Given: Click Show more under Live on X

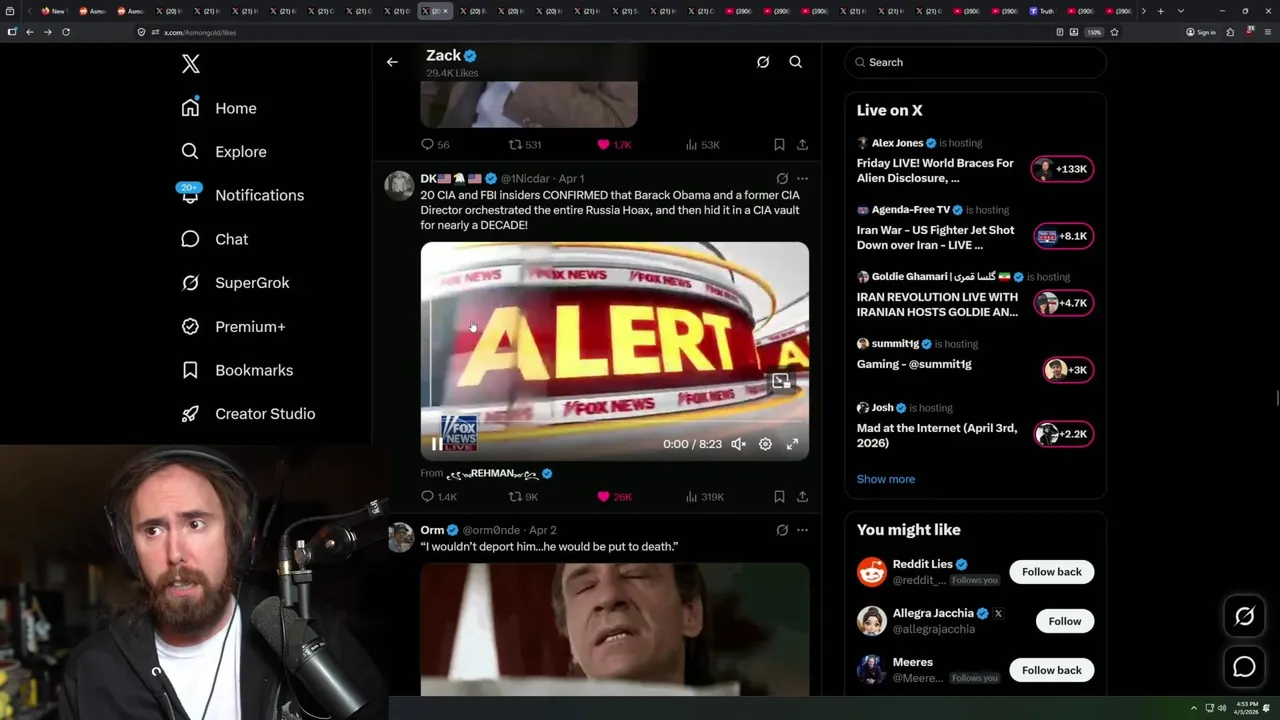Looking at the screenshot, I should [x=886, y=479].
